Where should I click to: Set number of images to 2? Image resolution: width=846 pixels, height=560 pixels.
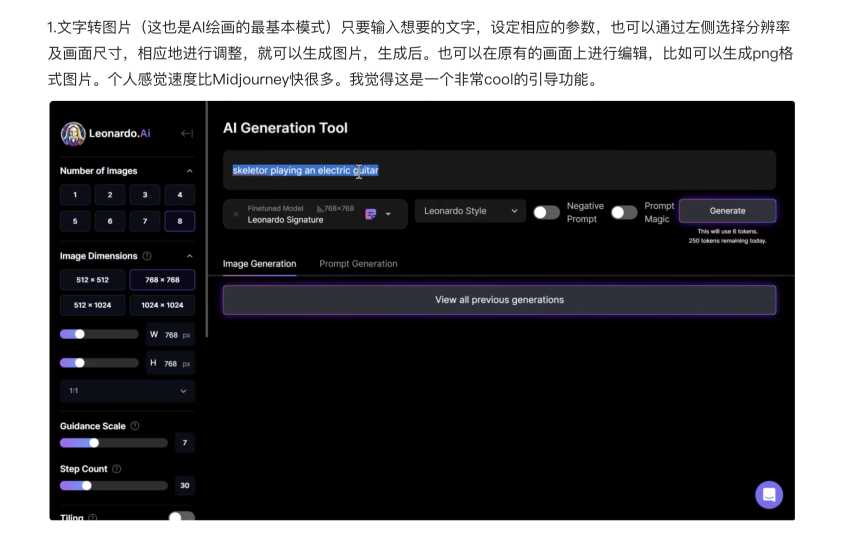(x=110, y=195)
